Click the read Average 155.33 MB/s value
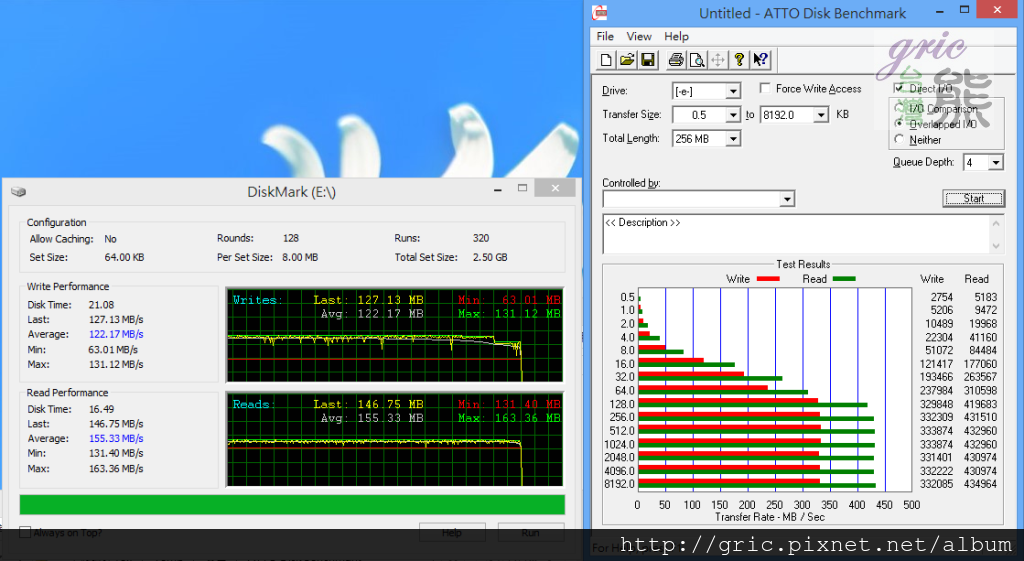1024x561 pixels. (x=116, y=438)
